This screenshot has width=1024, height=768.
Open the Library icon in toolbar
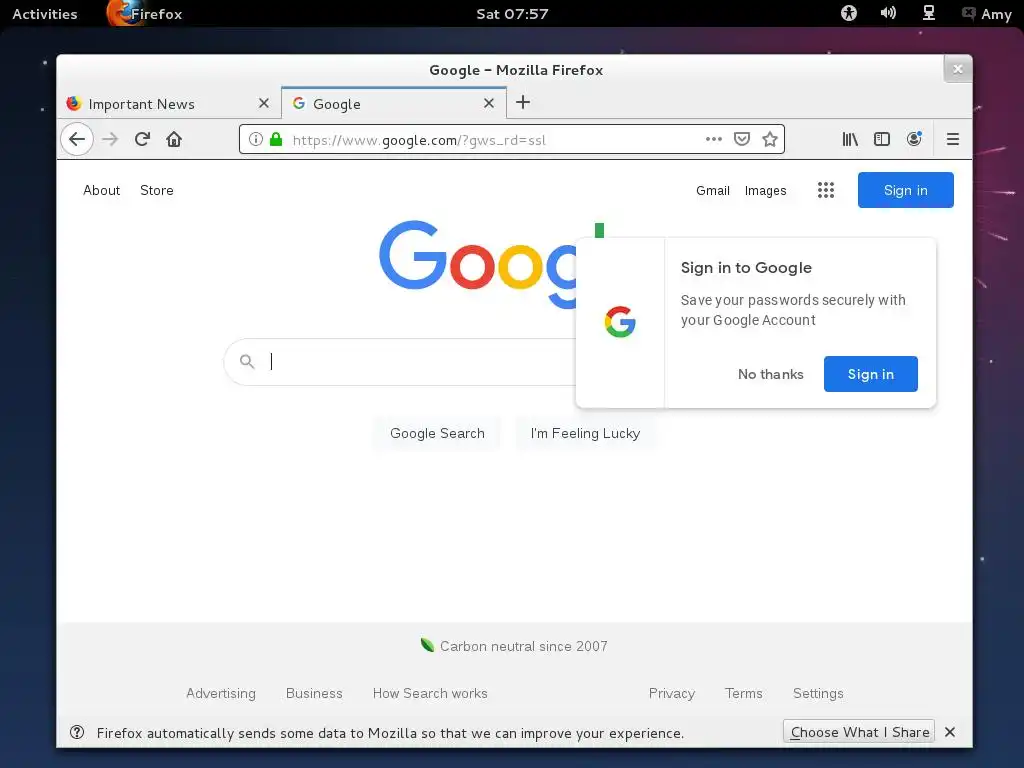[x=850, y=139]
